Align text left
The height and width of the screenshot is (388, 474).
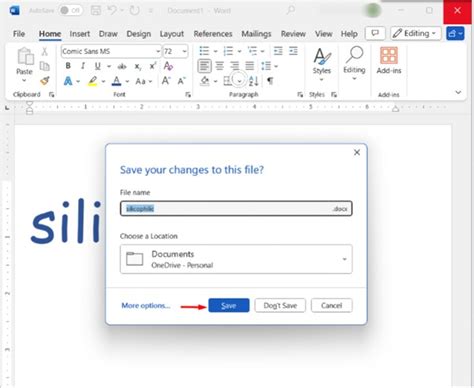(x=204, y=66)
